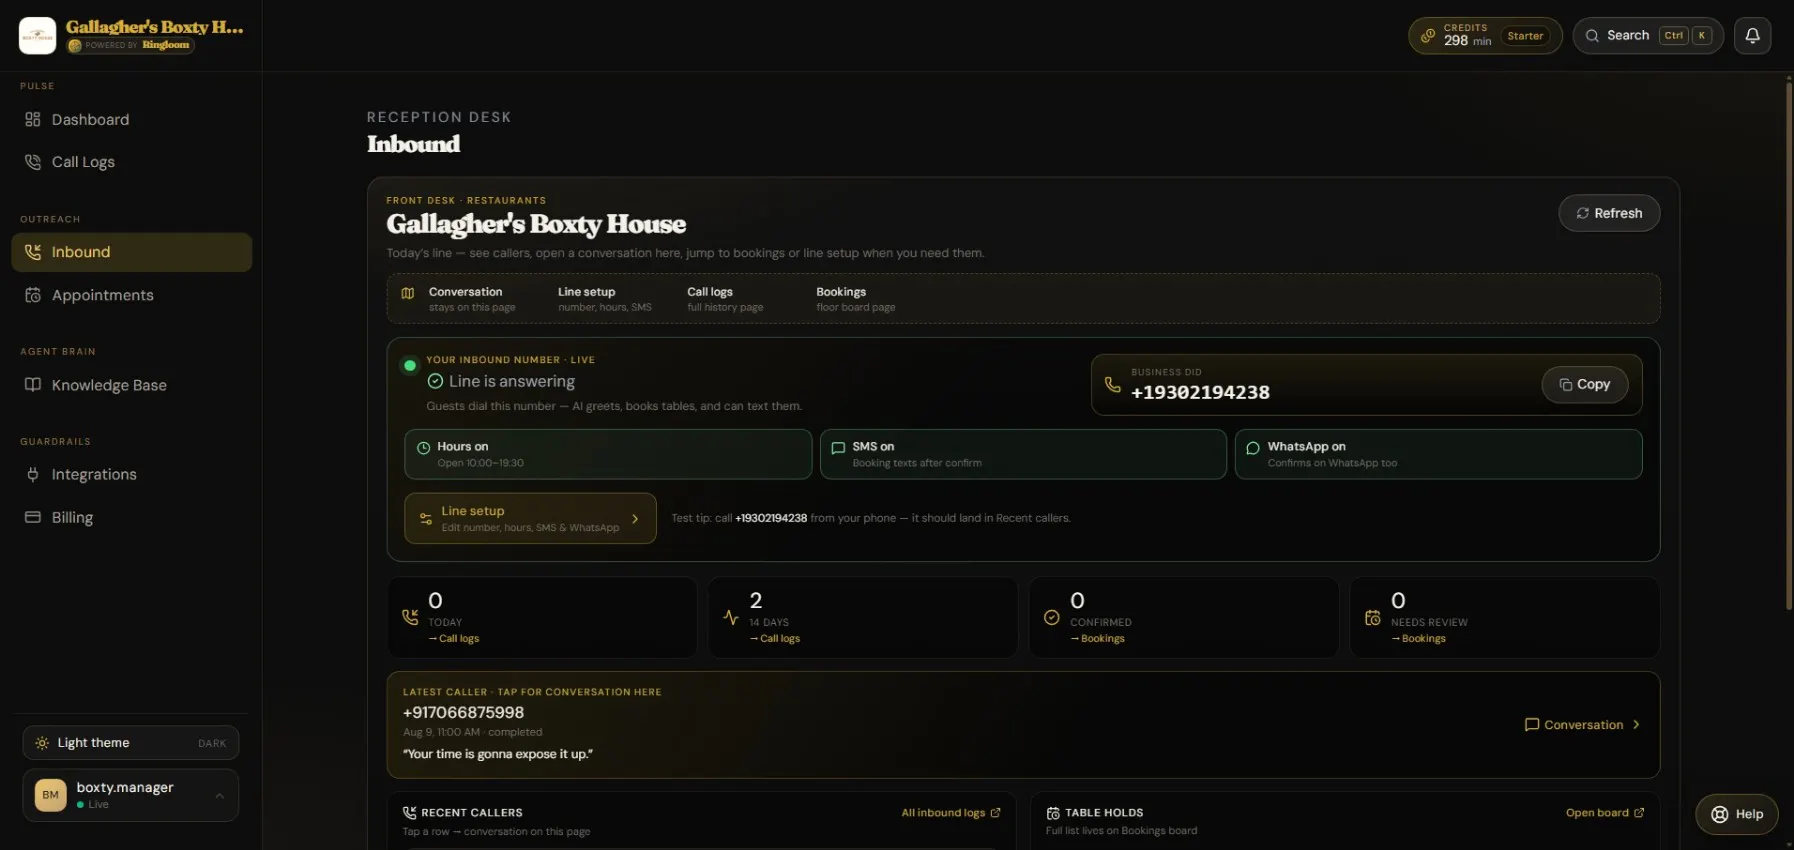Image resolution: width=1794 pixels, height=850 pixels.
Task: Click the 298 min credits value
Action: (x=1468, y=41)
